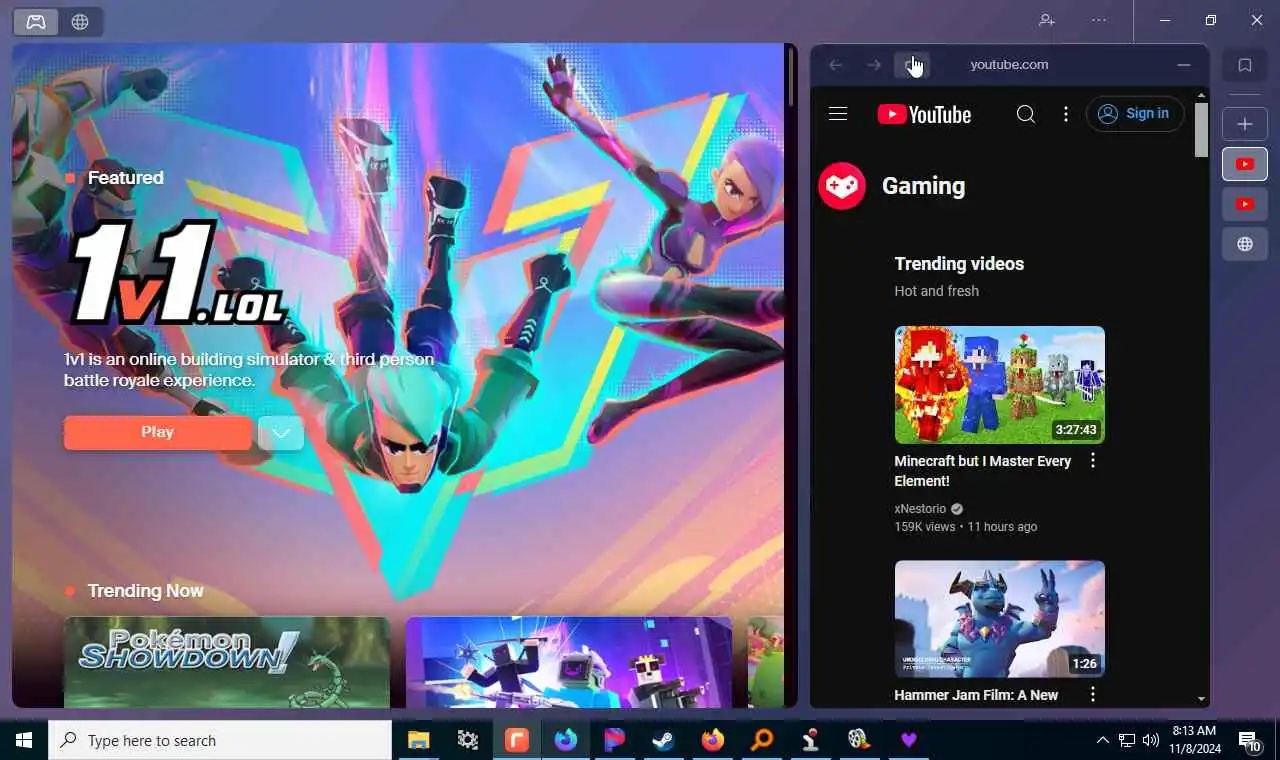The image size is (1280, 760).
Task: Click the YouTube Sign in button
Action: click(x=1135, y=114)
